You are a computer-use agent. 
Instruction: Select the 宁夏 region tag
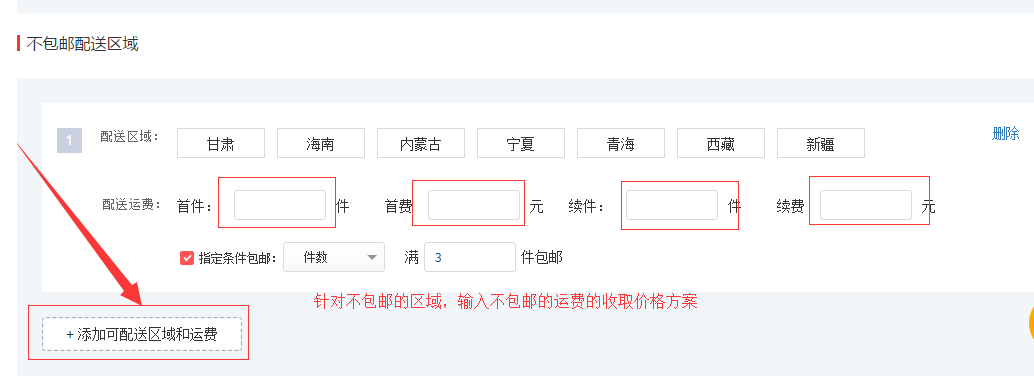click(521, 143)
